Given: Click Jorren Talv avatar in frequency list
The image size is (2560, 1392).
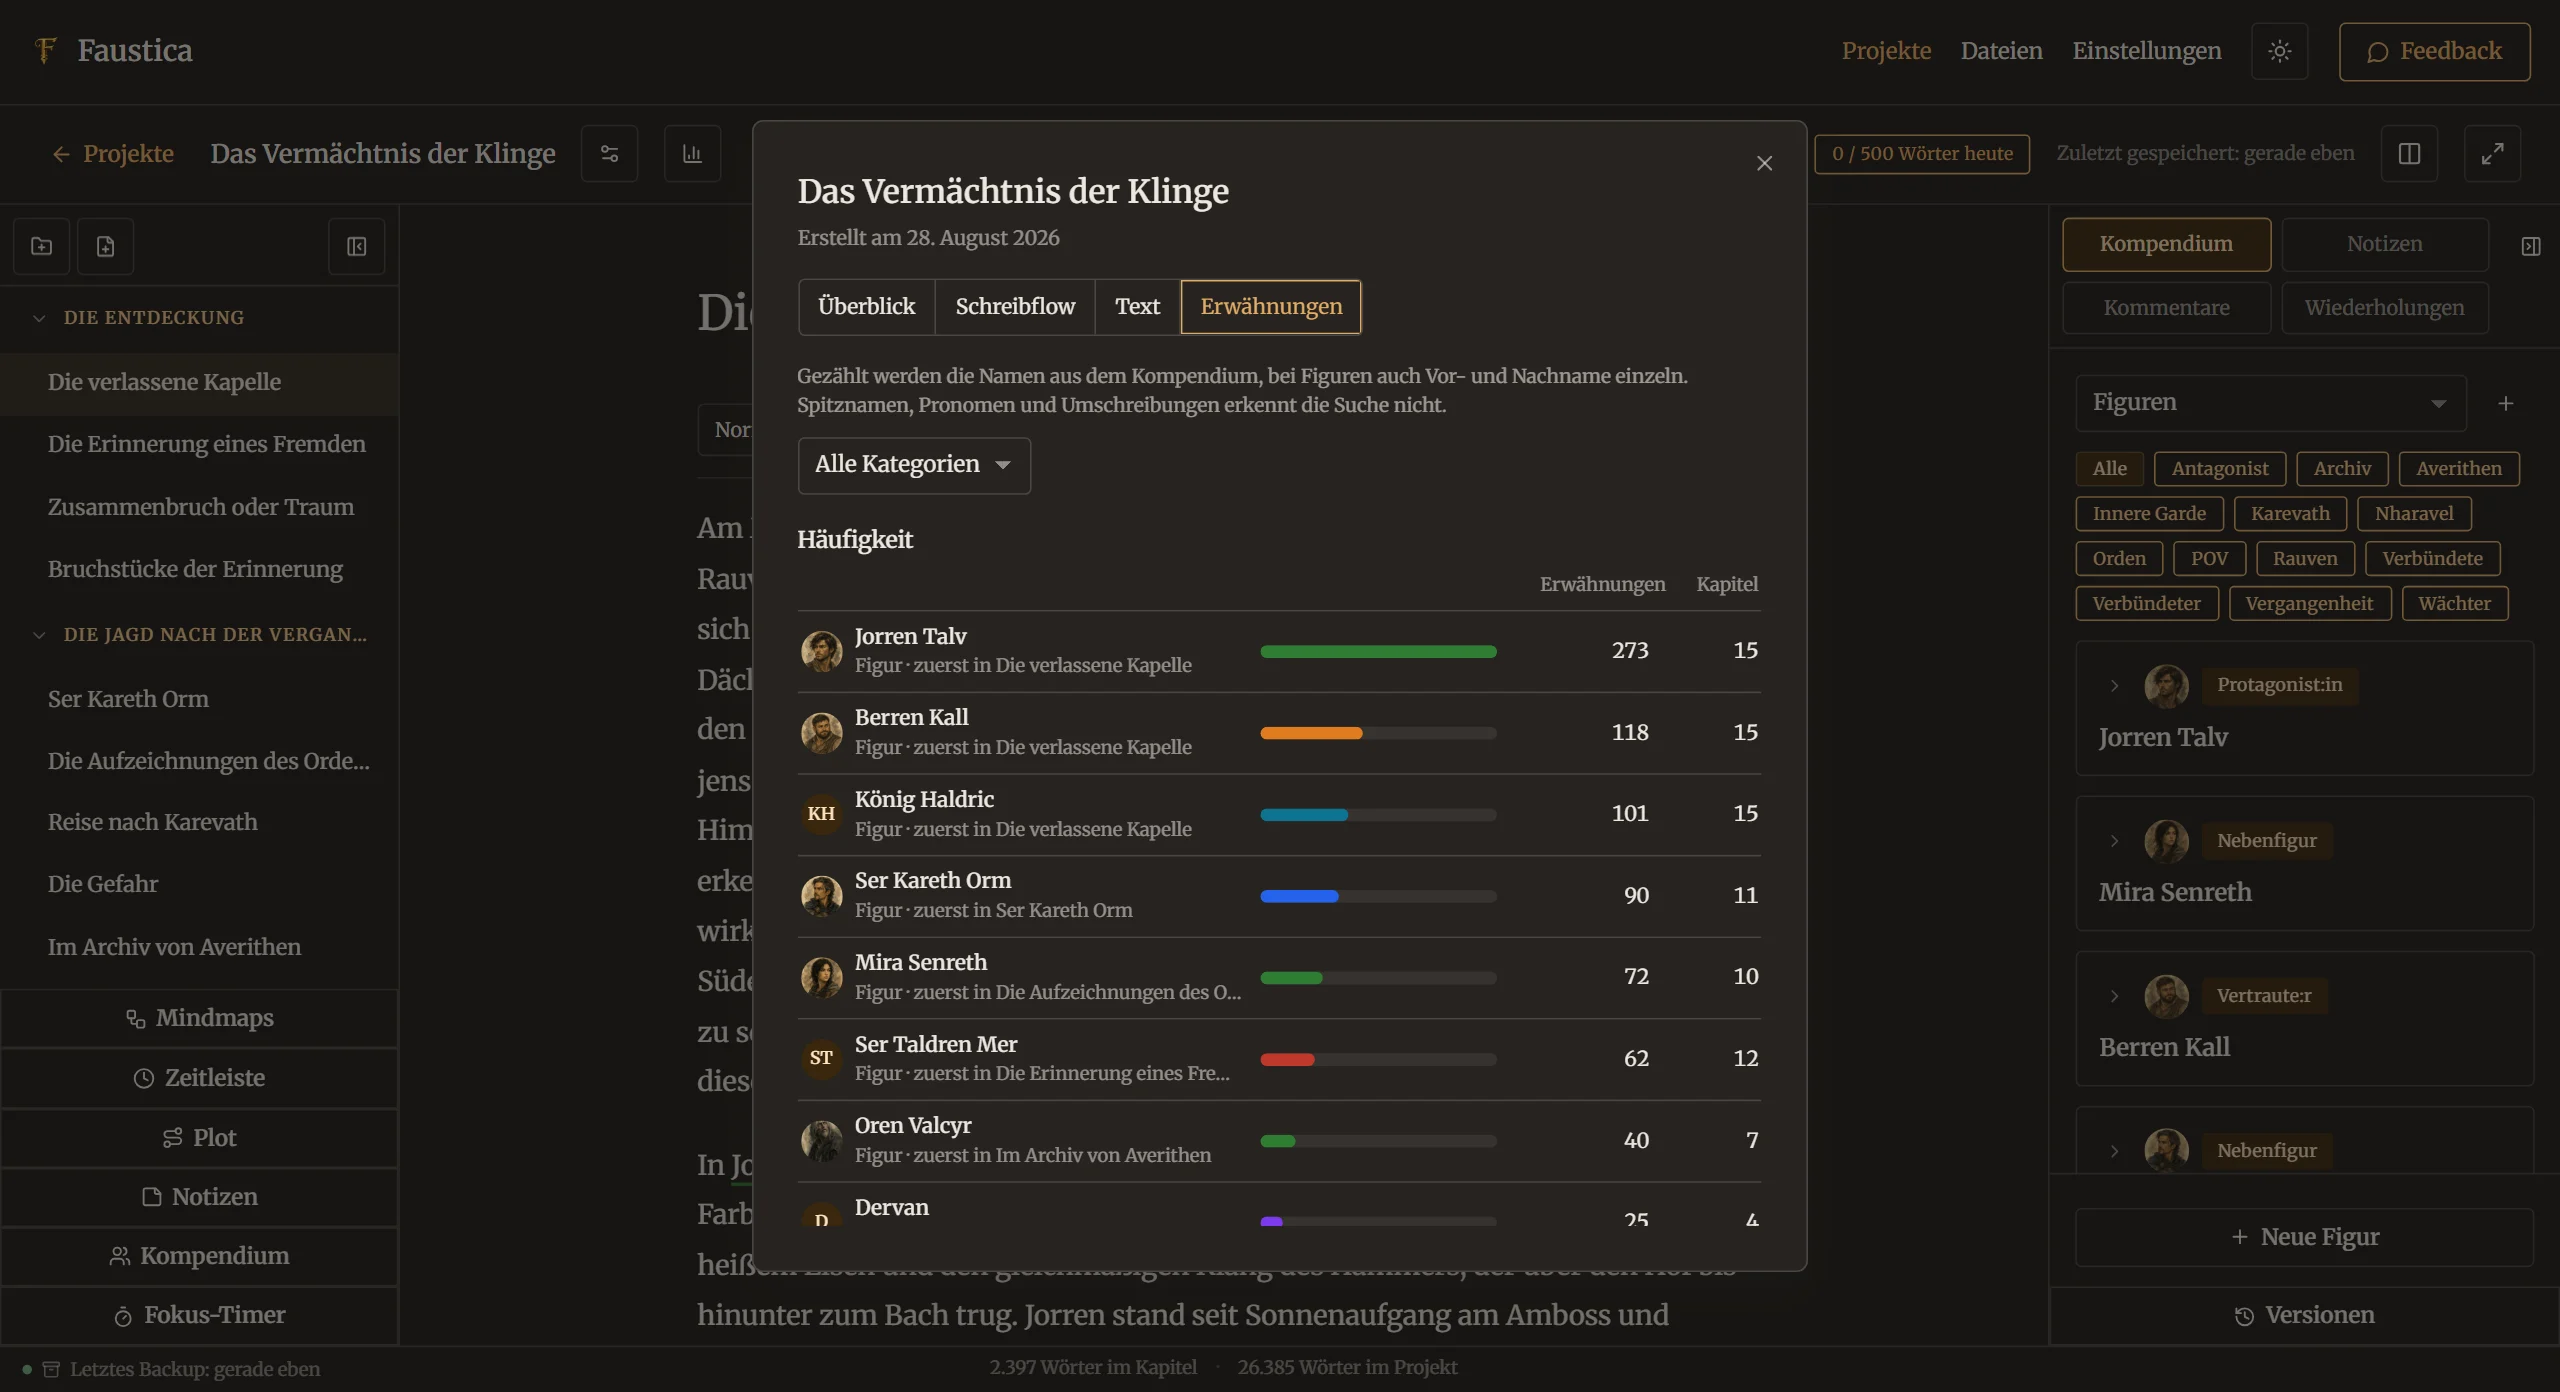Looking at the screenshot, I should (x=821, y=651).
